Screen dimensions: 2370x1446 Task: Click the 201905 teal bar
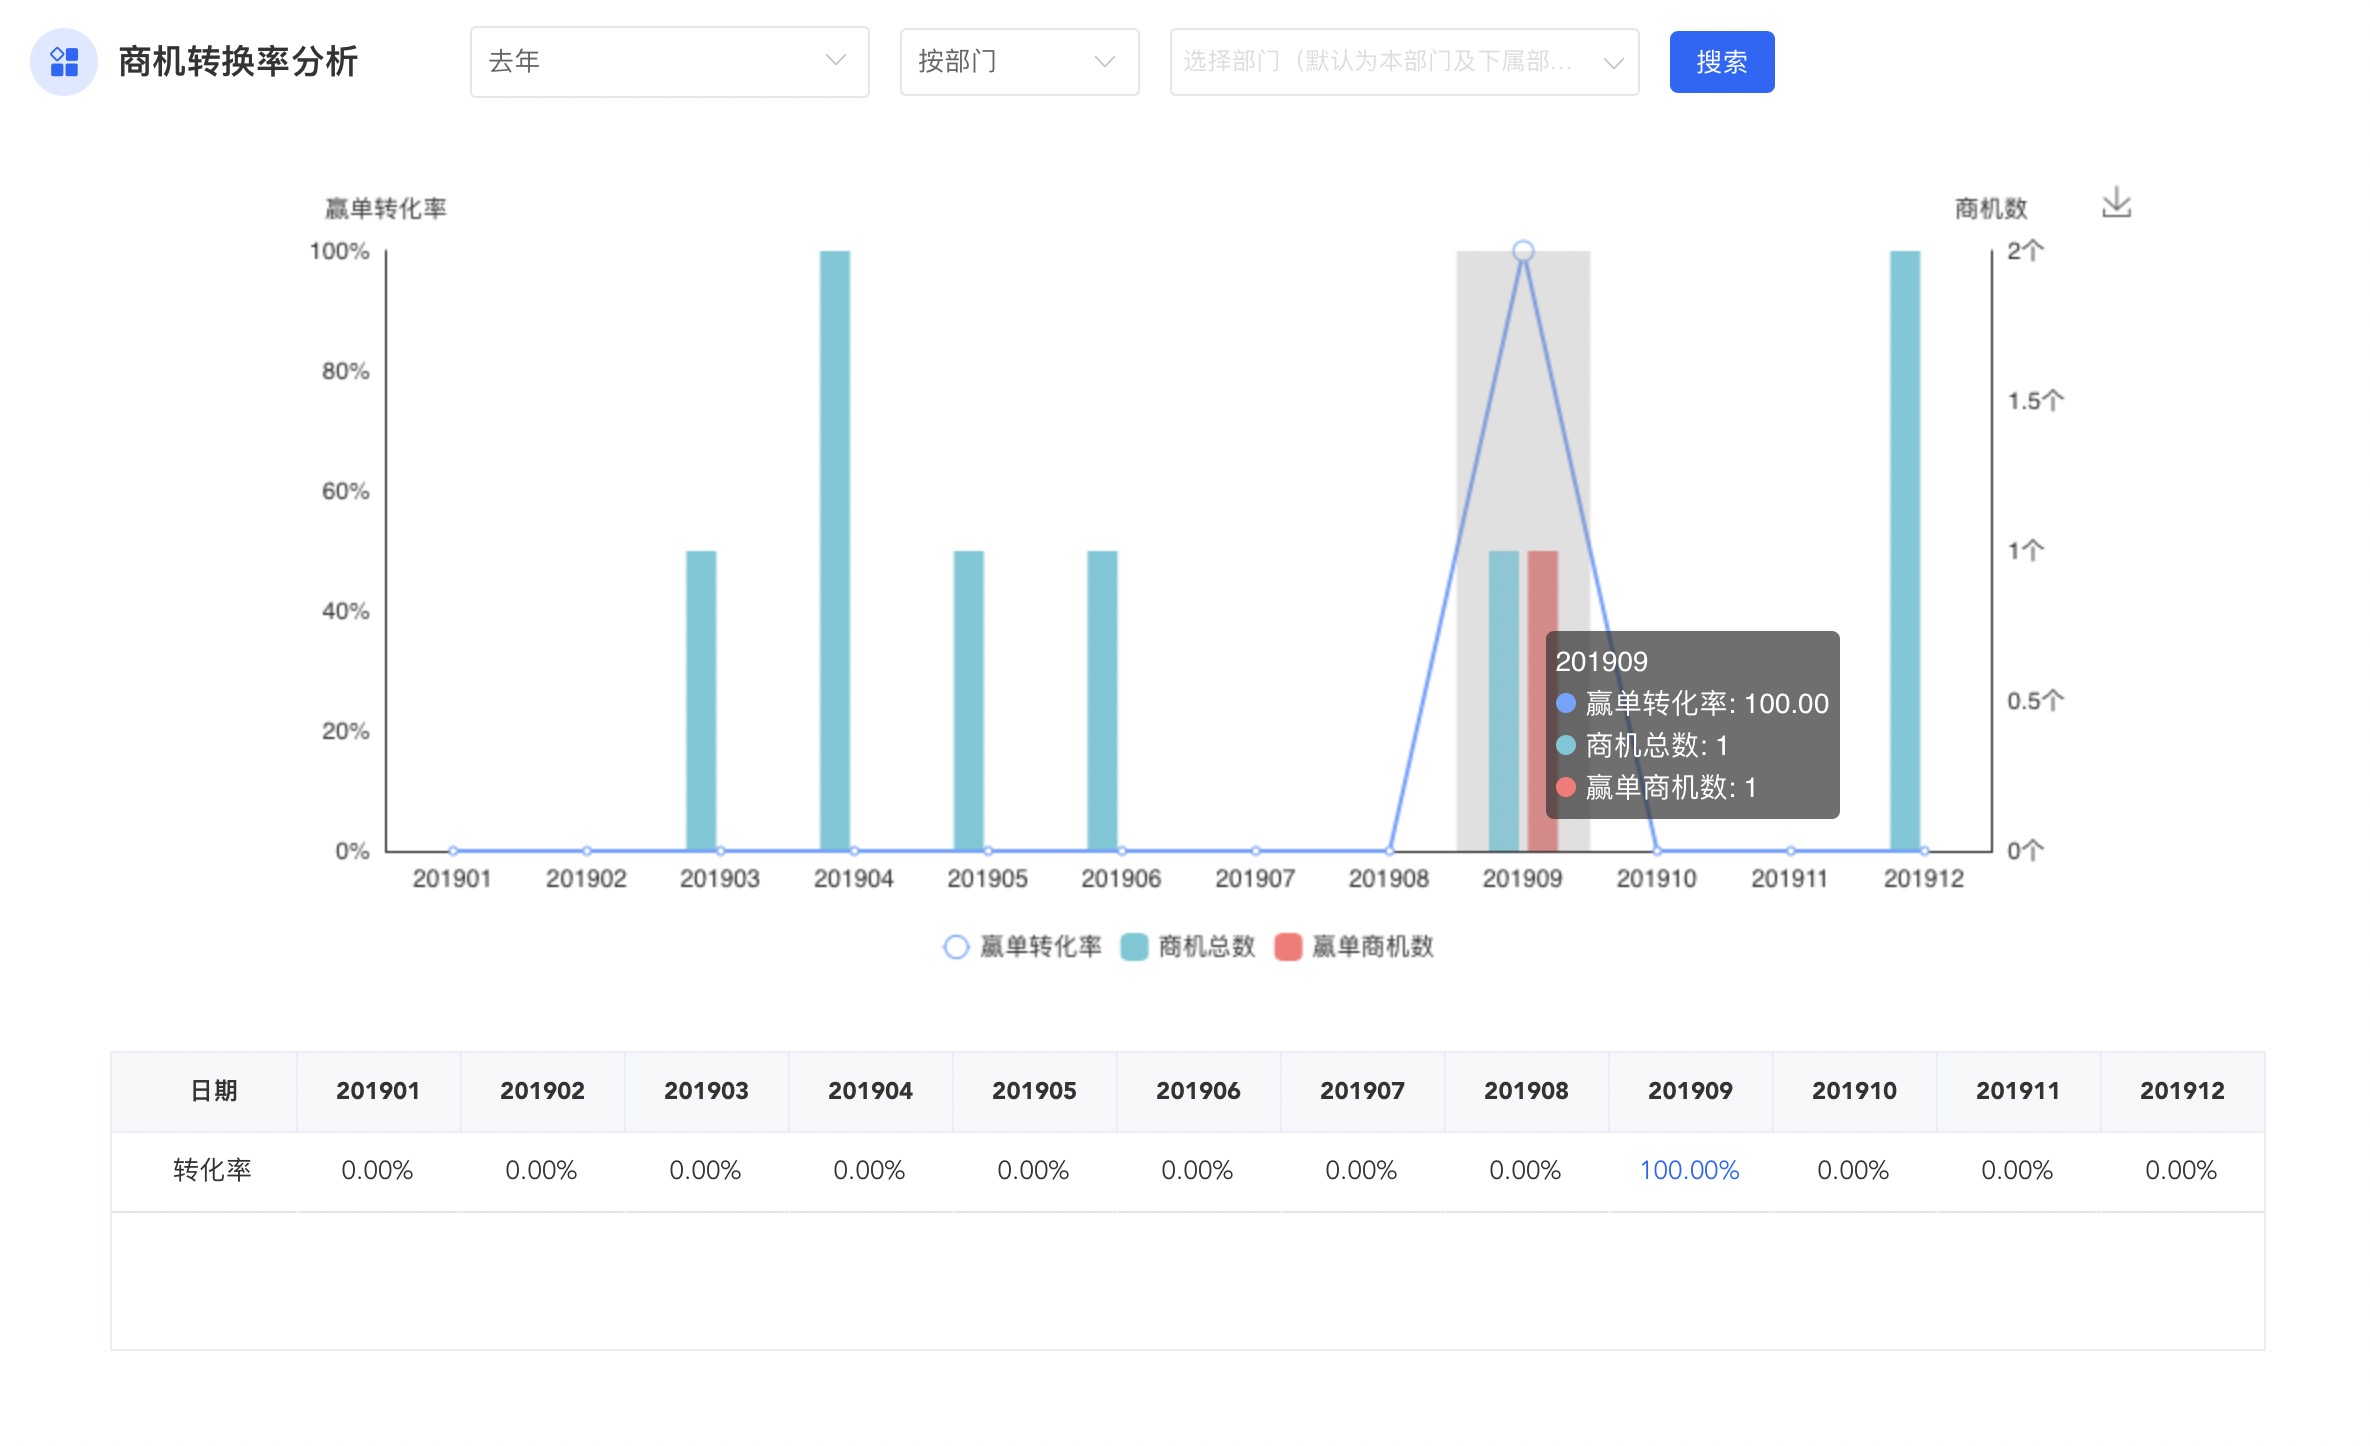968,700
